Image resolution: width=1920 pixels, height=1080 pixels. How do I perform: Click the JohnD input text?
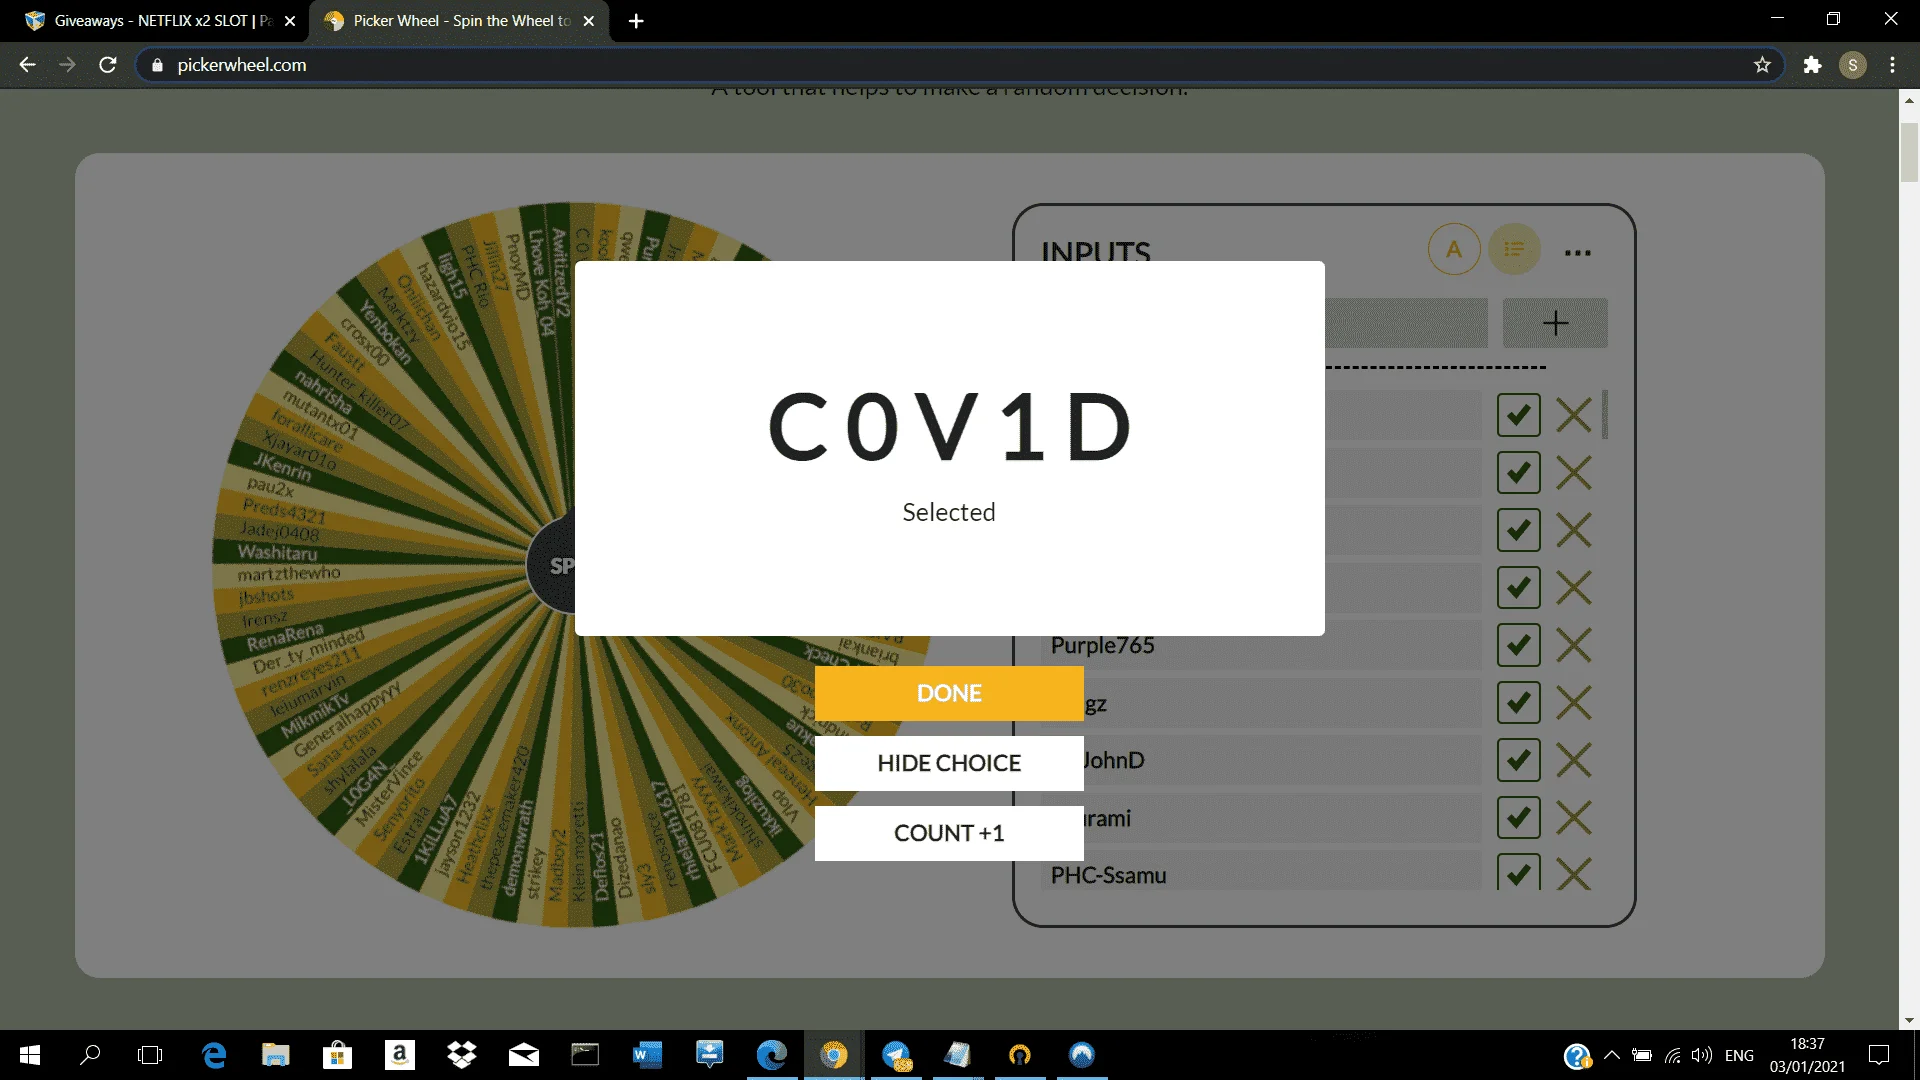click(x=1114, y=760)
